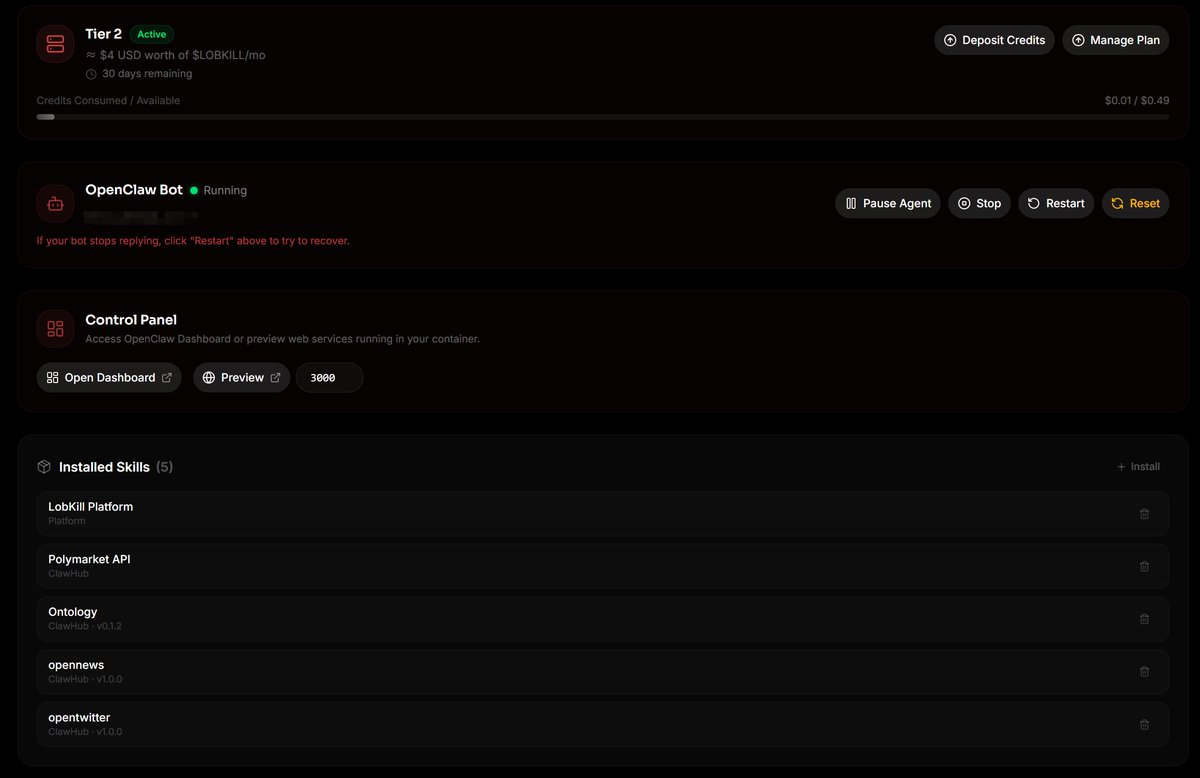Select the Polymarket API skill row
1200x778 pixels.
pyautogui.click(x=602, y=566)
